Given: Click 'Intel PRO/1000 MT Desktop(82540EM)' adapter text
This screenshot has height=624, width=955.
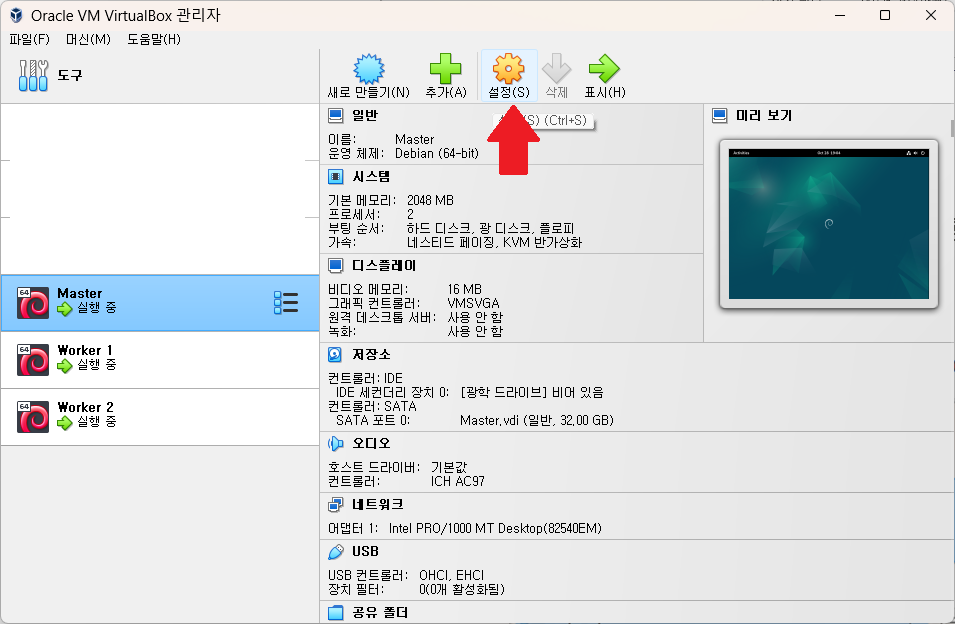Looking at the screenshot, I should click(495, 528).
